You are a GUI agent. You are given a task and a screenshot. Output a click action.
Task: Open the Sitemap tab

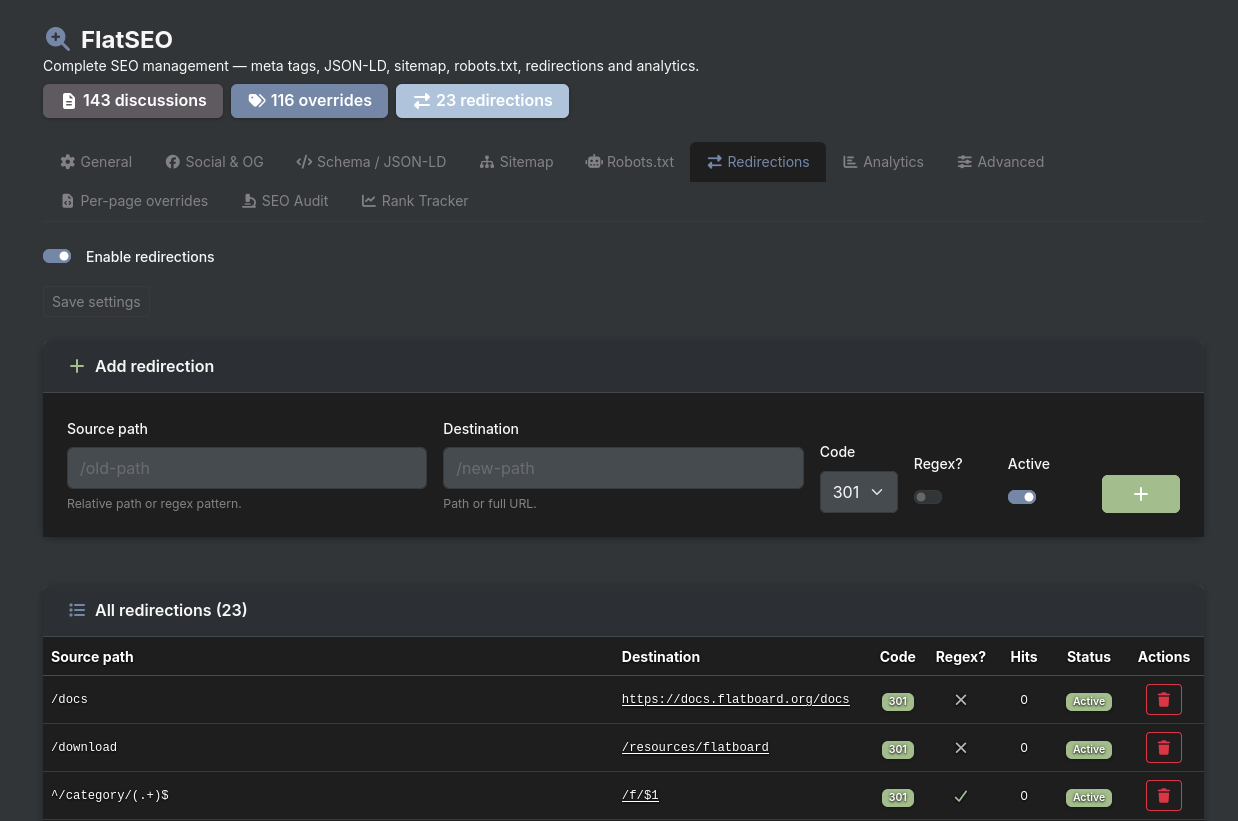point(516,162)
